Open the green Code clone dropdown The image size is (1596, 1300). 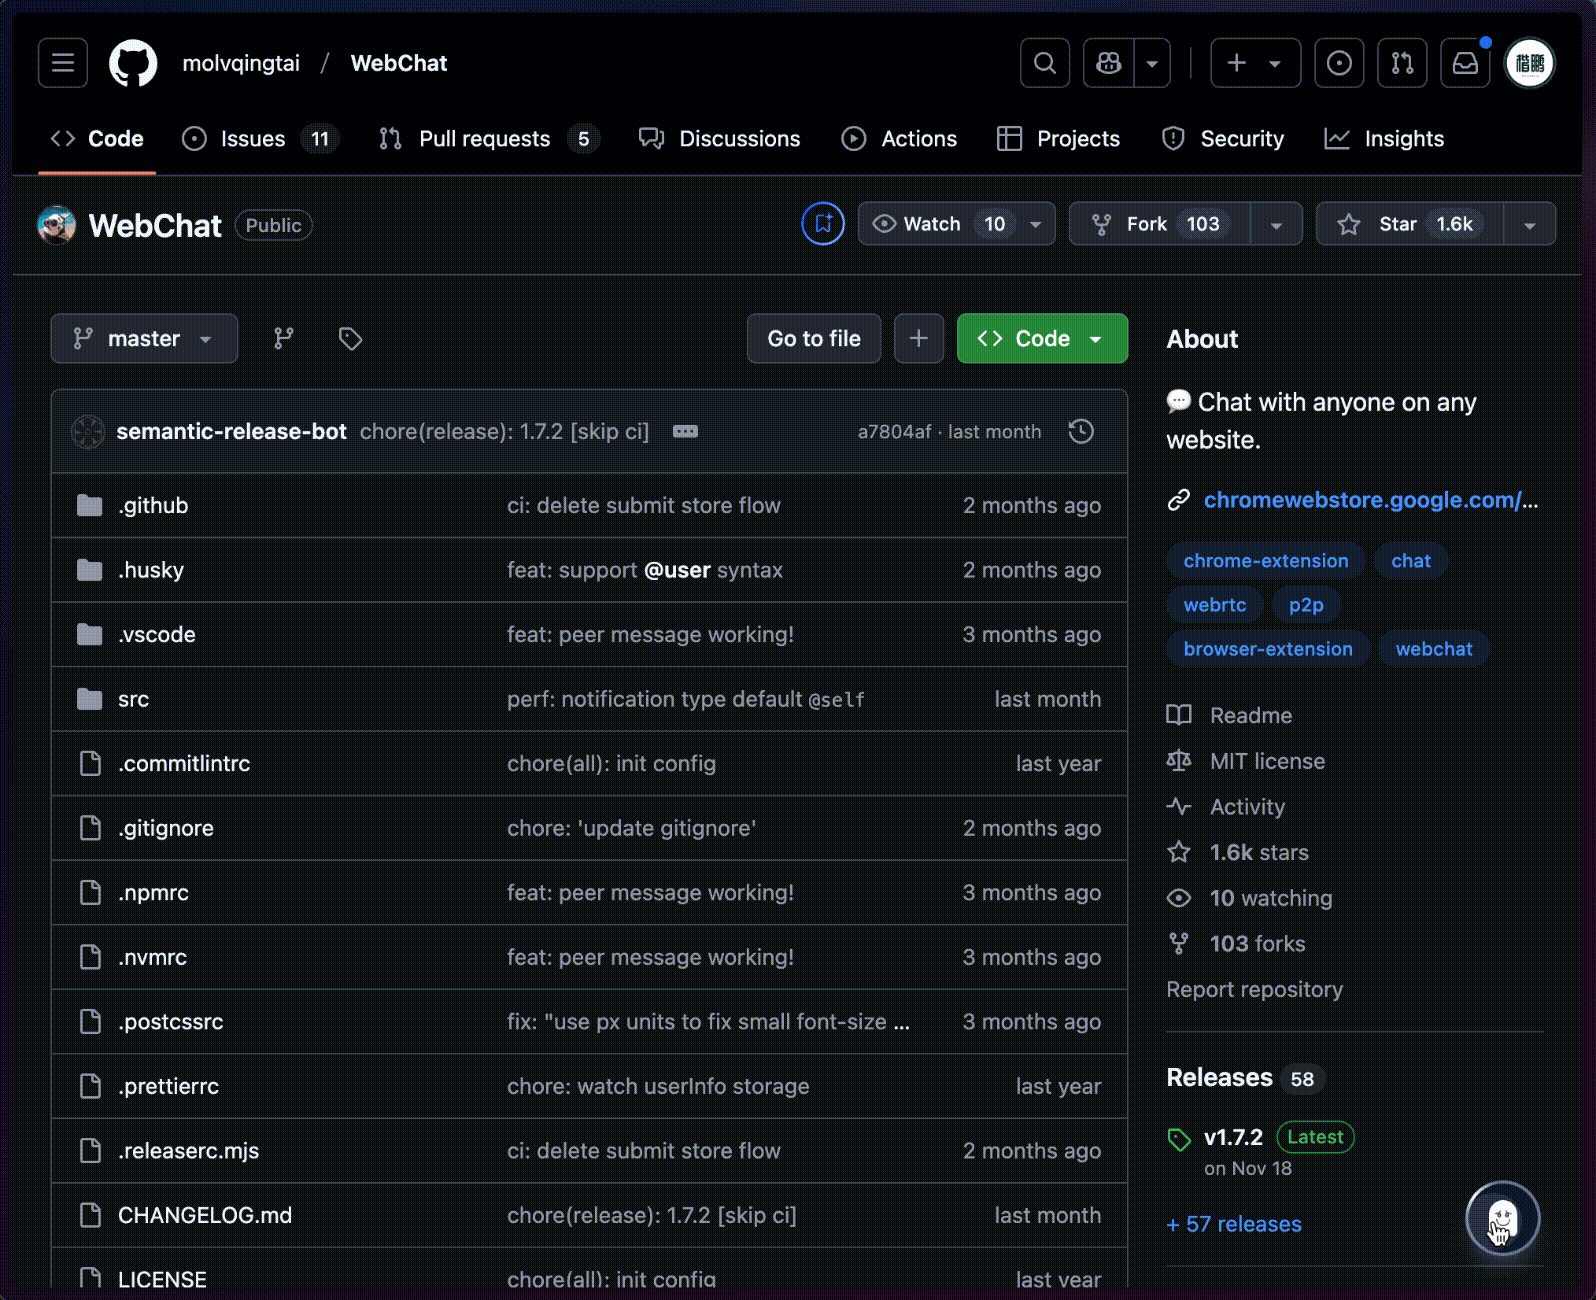(x=1042, y=339)
